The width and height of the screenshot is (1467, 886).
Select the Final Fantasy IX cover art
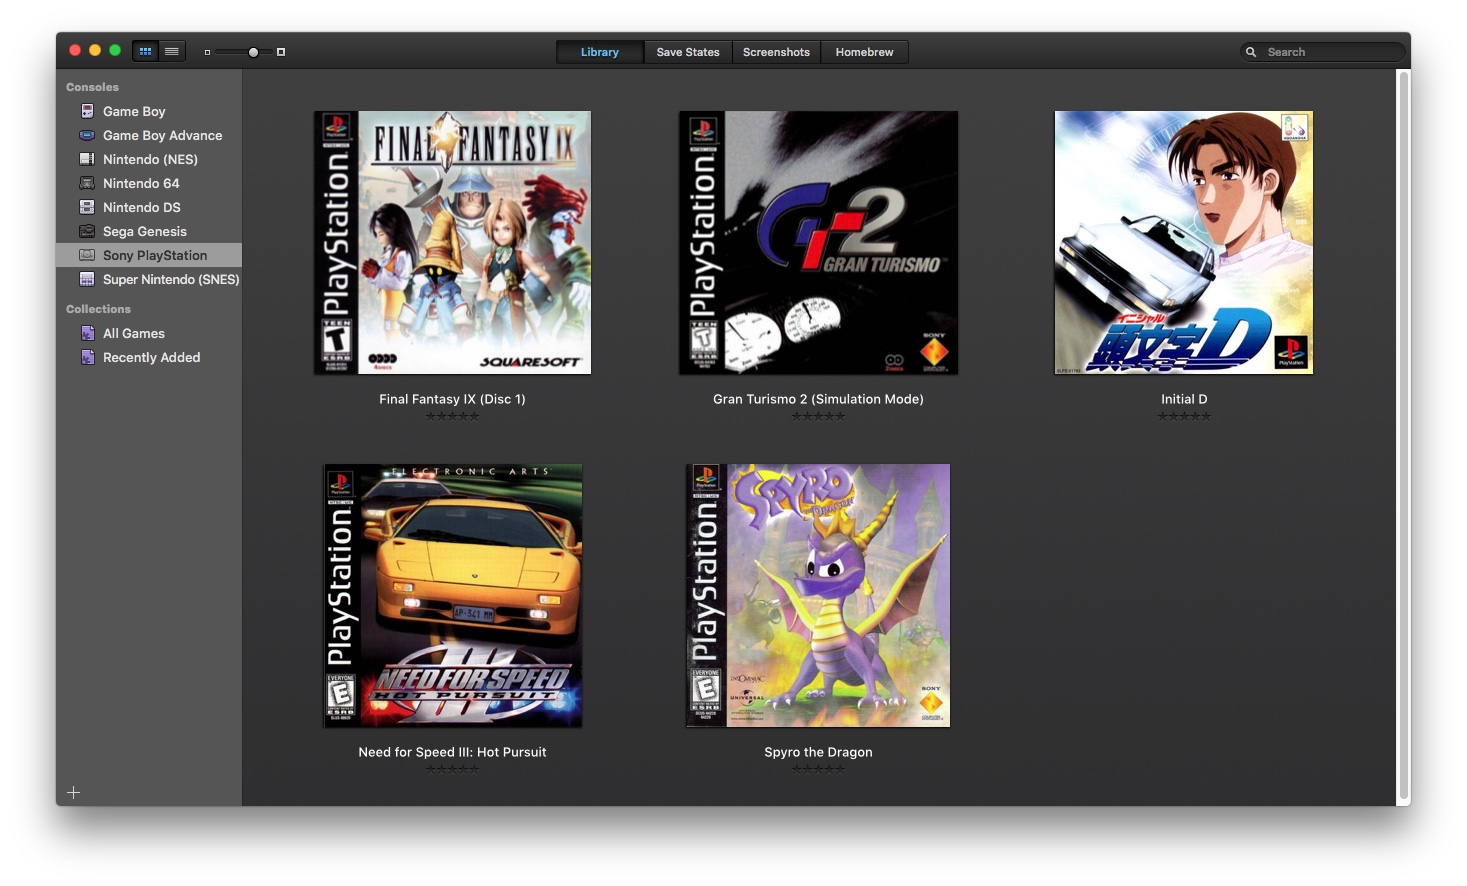452,243
